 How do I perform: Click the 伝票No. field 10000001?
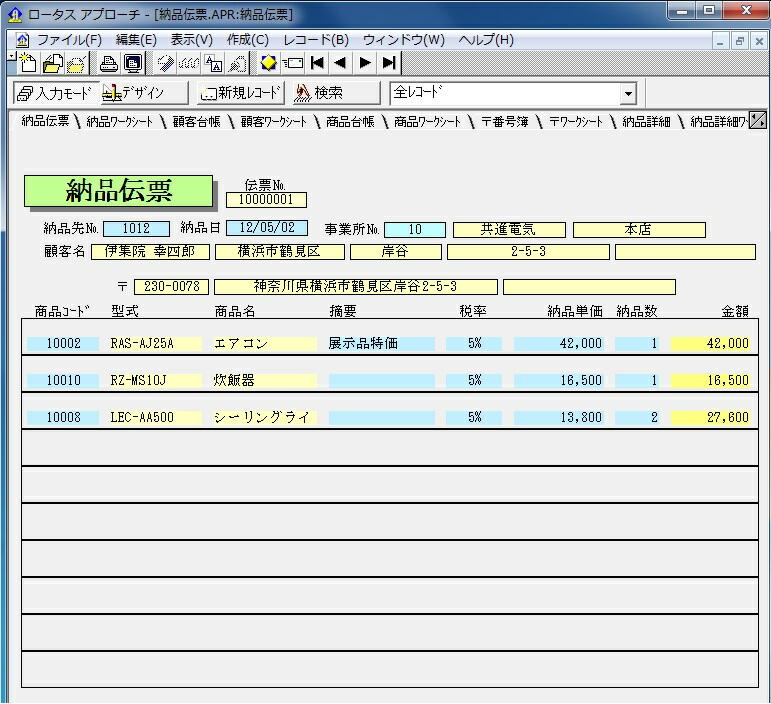tap(266, 200)
